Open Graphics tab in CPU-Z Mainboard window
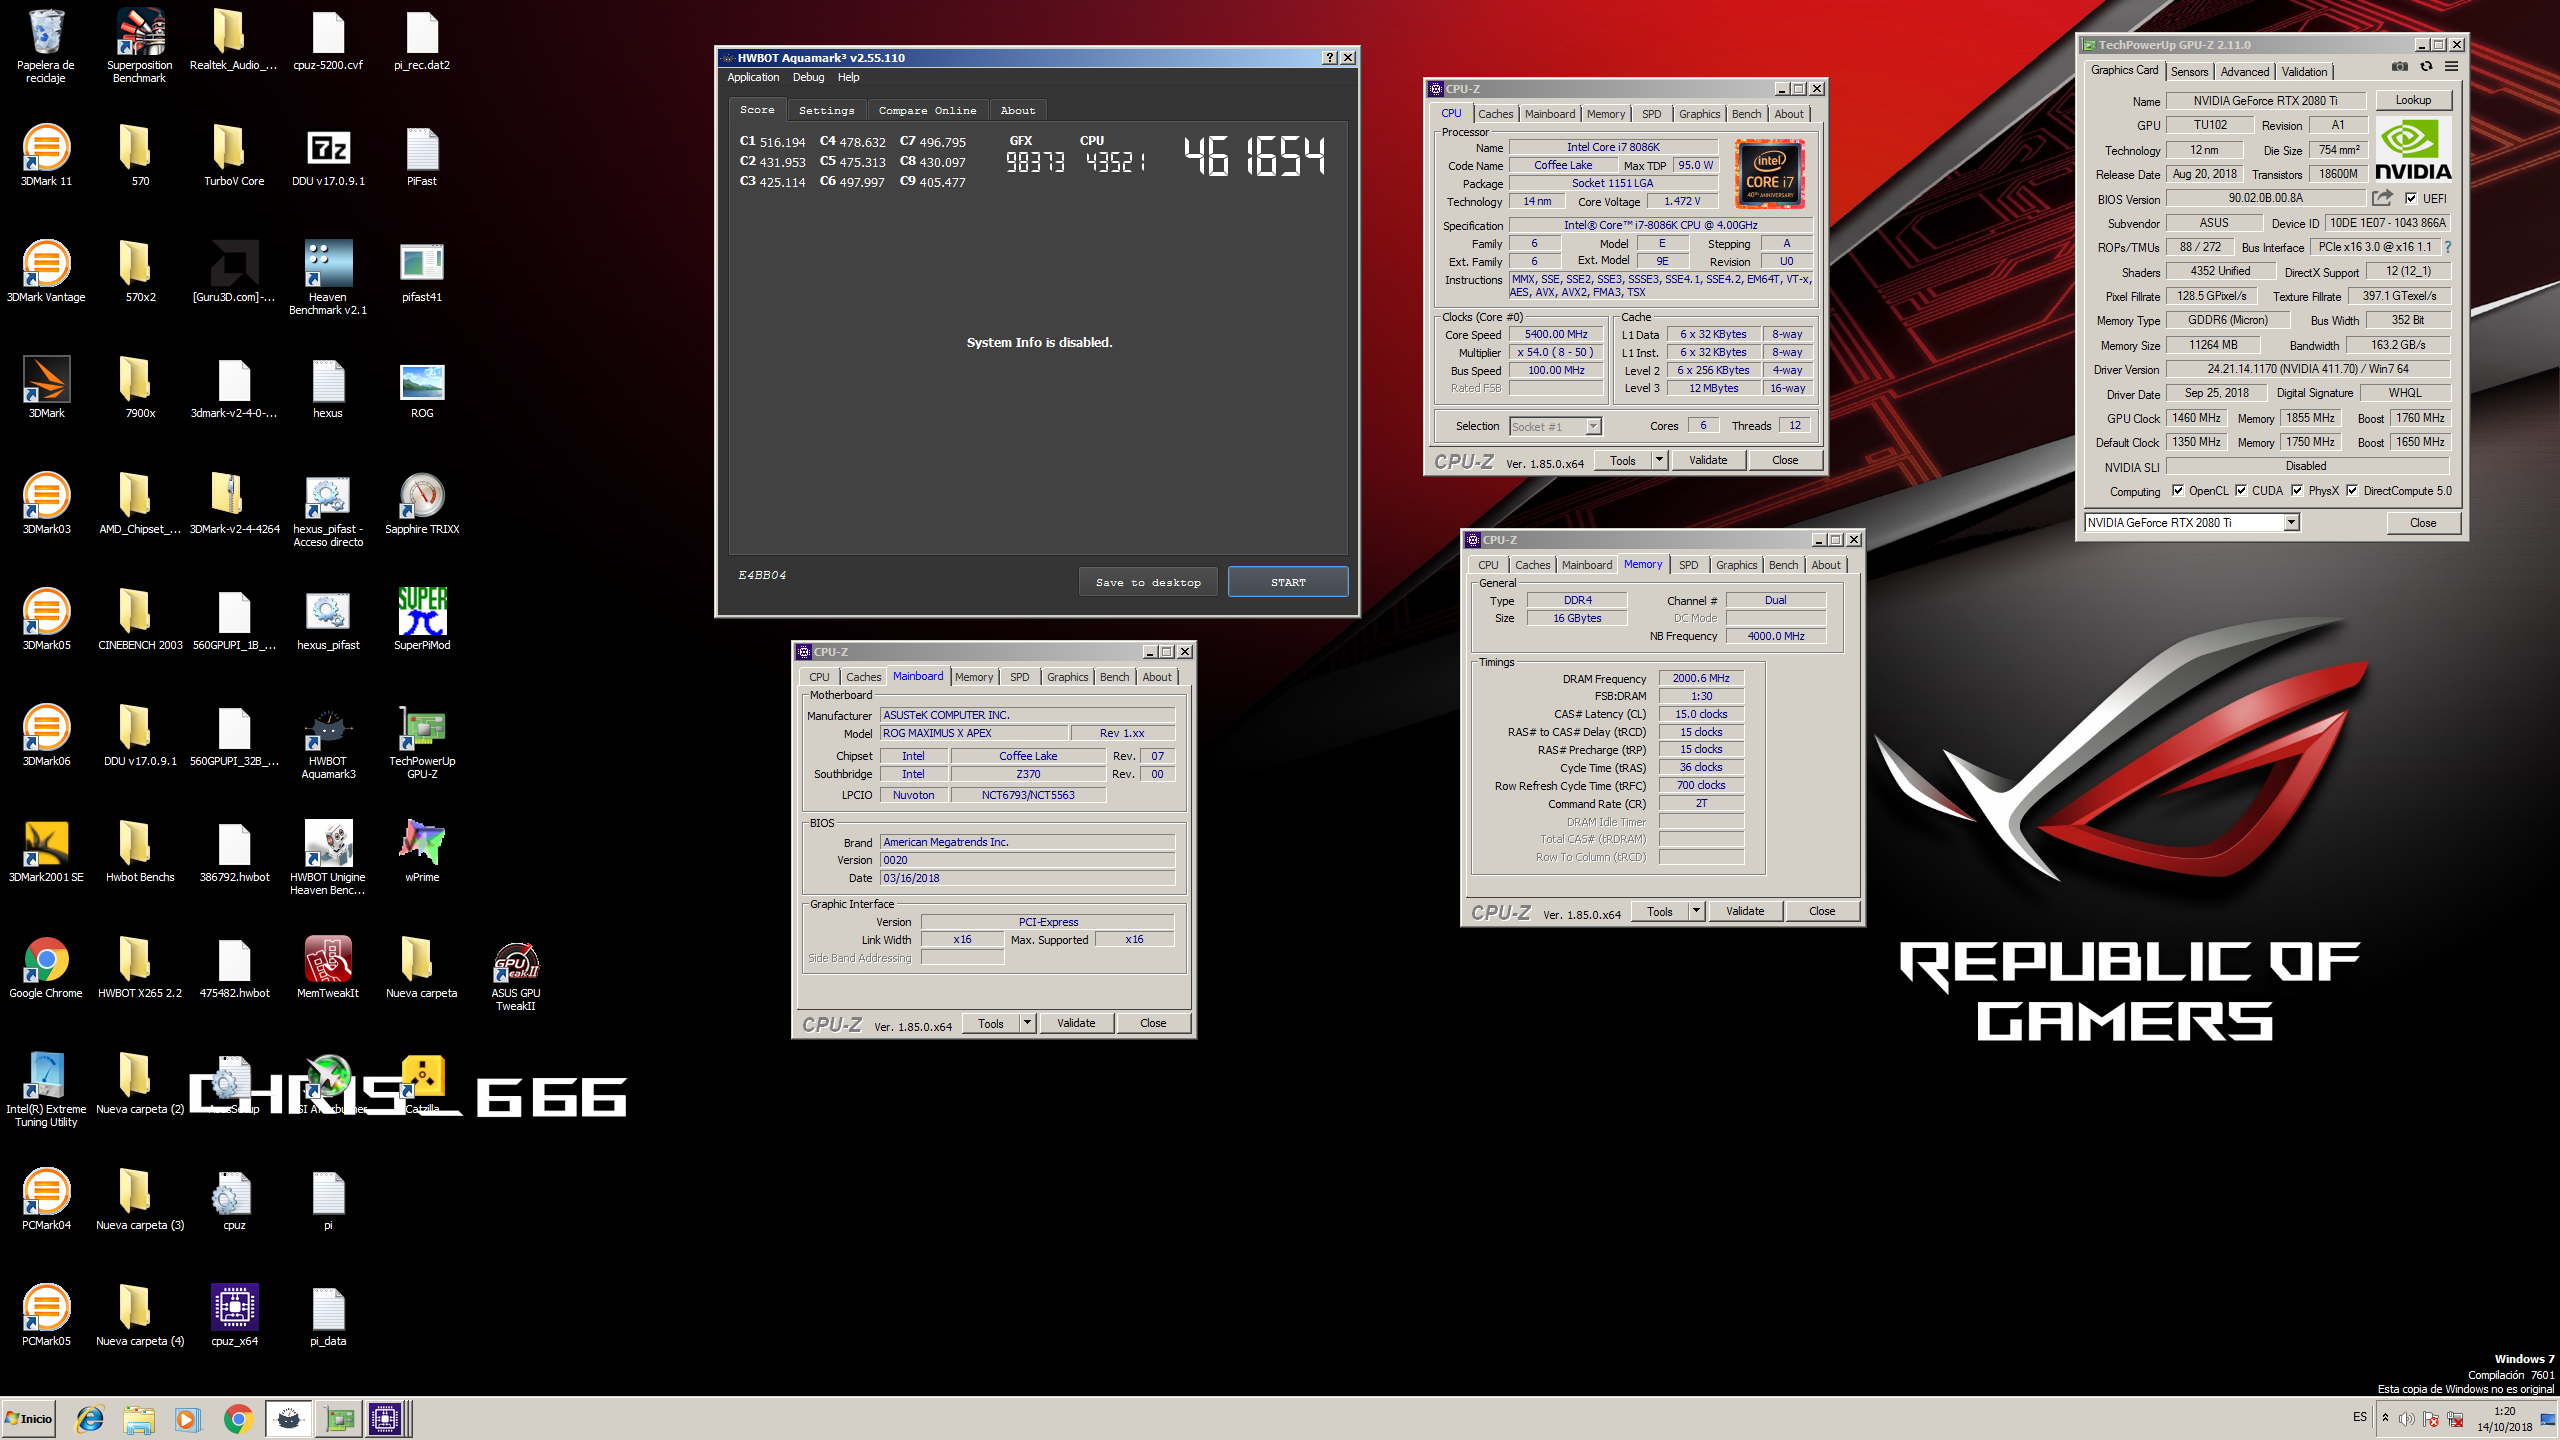Viewport: 2560px width, 1440px height. (1067, 677)
